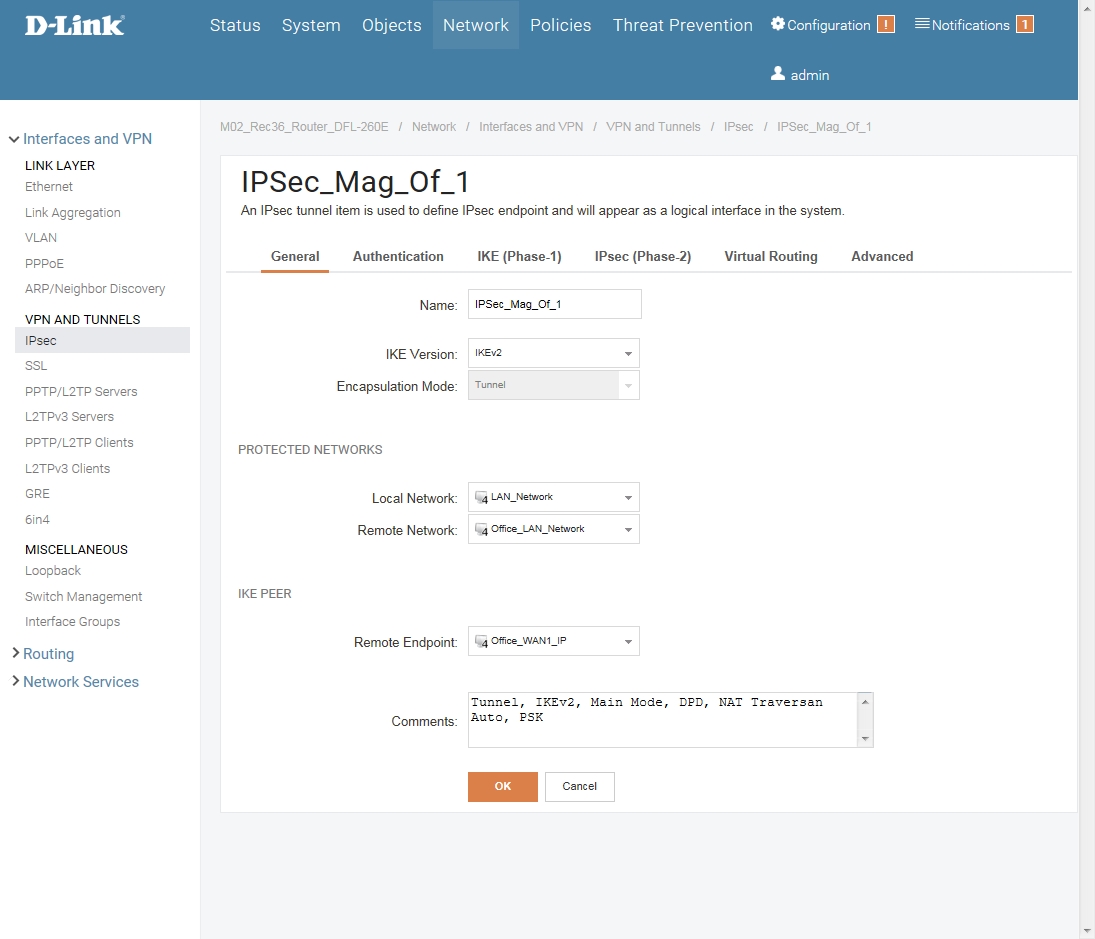The height and width of the screenshot is (939, 1095).
Task: Open the Local Network dropdown
Action: click(554, 497)
